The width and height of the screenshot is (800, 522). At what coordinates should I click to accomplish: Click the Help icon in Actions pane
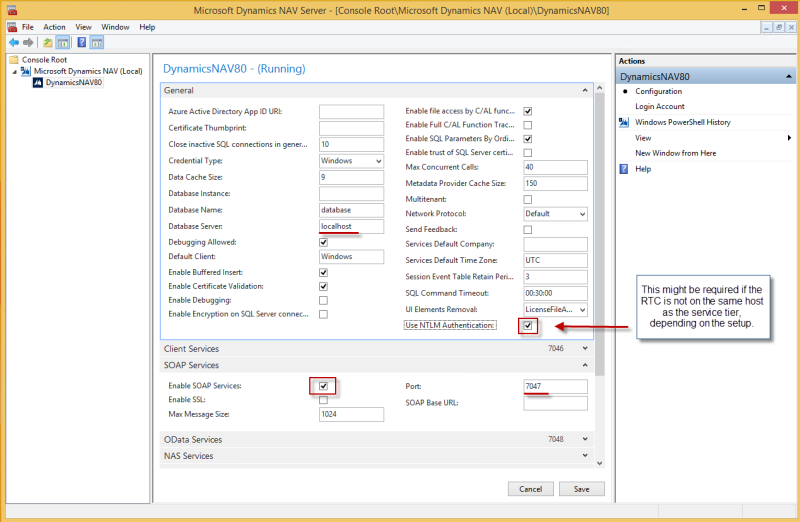[625, 169]
